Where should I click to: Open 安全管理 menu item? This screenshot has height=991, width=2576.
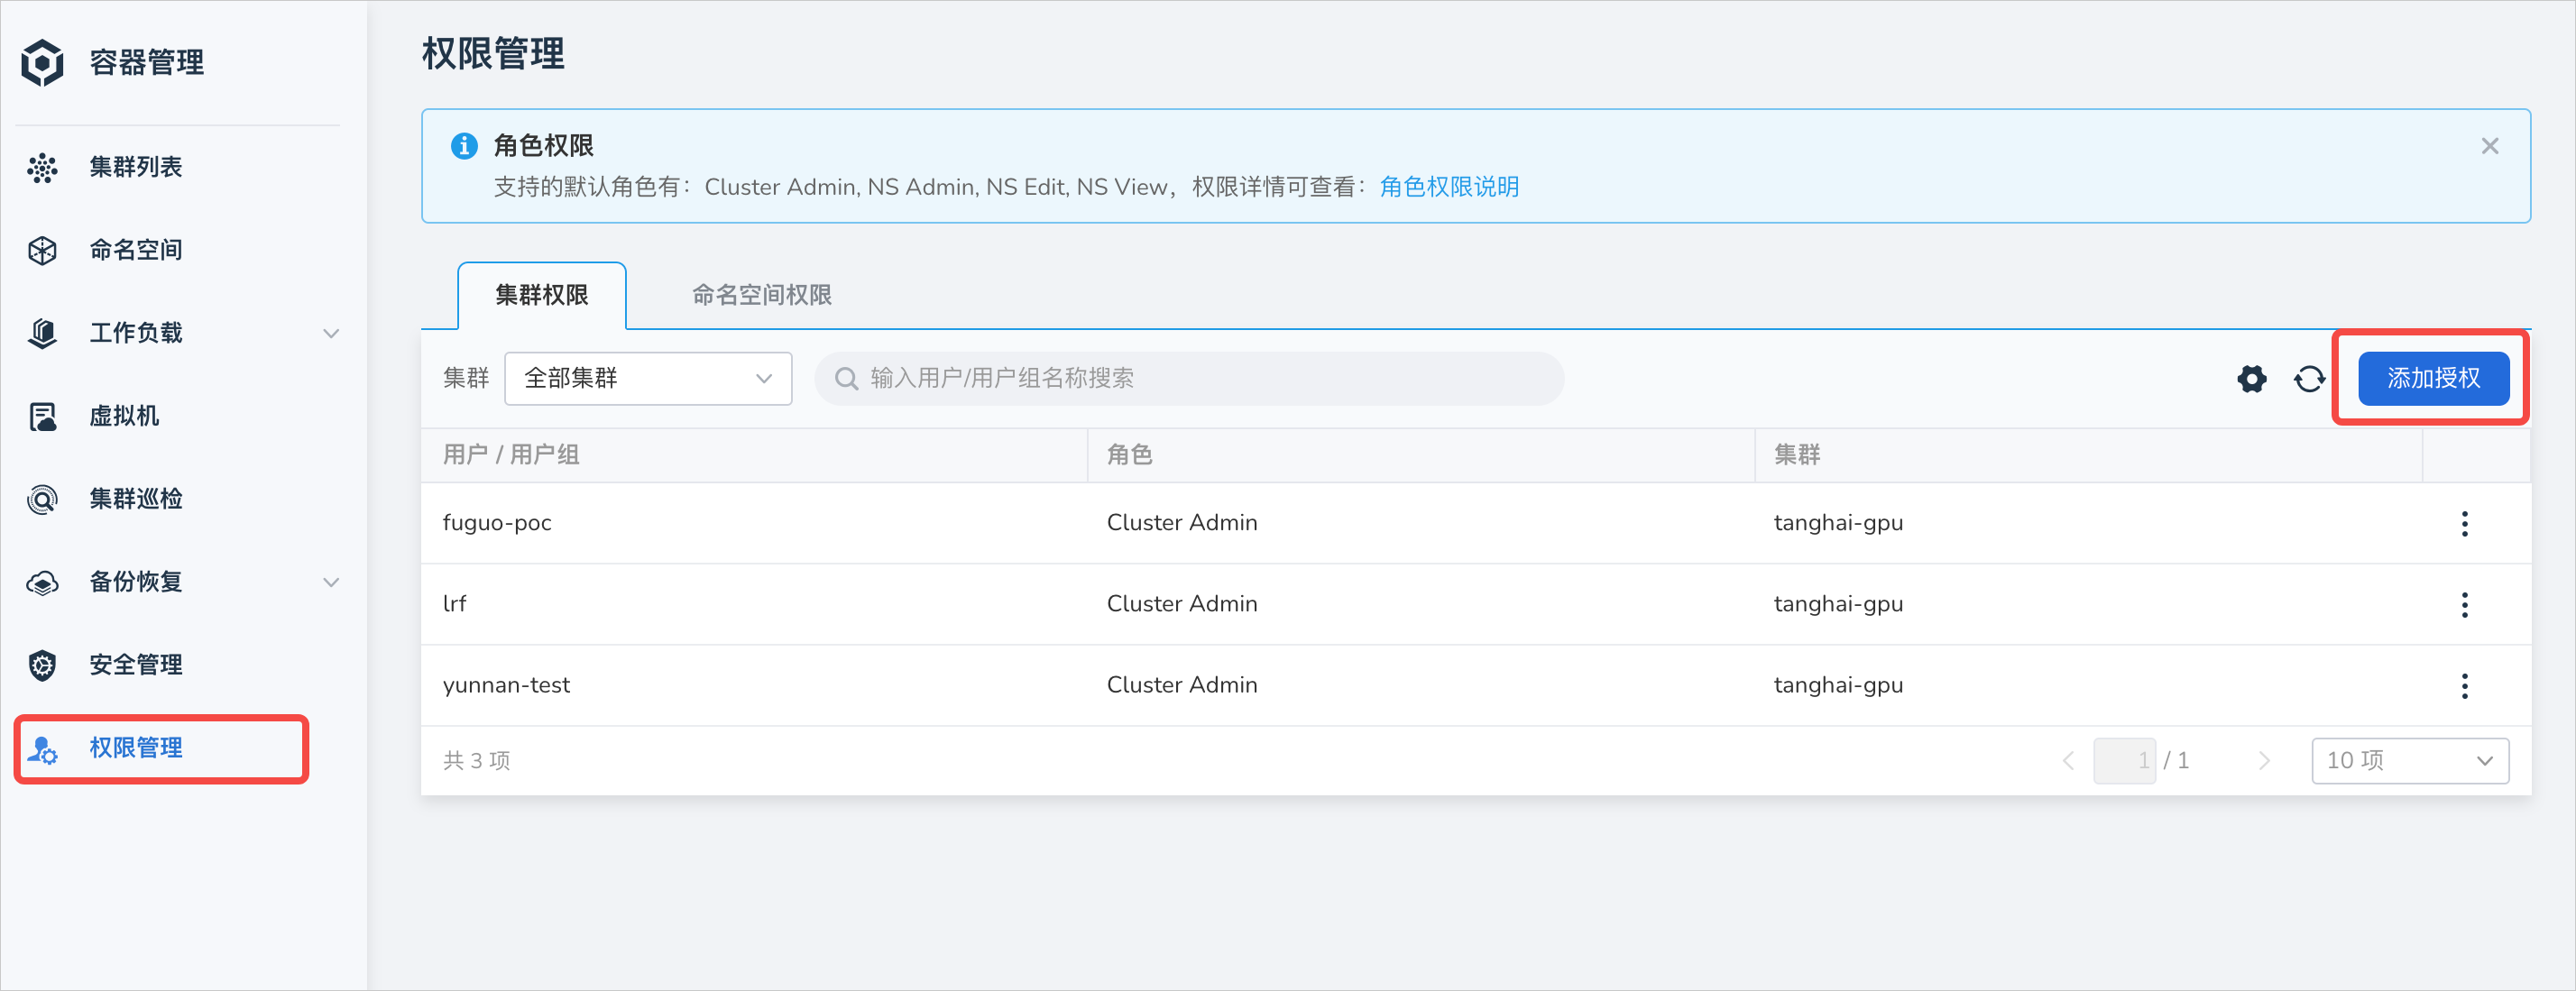(x=136, y=665)
